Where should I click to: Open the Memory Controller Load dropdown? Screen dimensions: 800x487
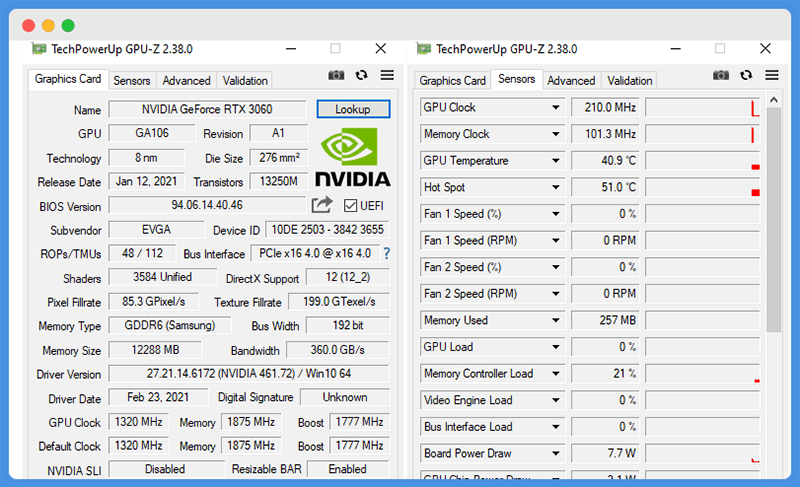click(x=556, y=374)
